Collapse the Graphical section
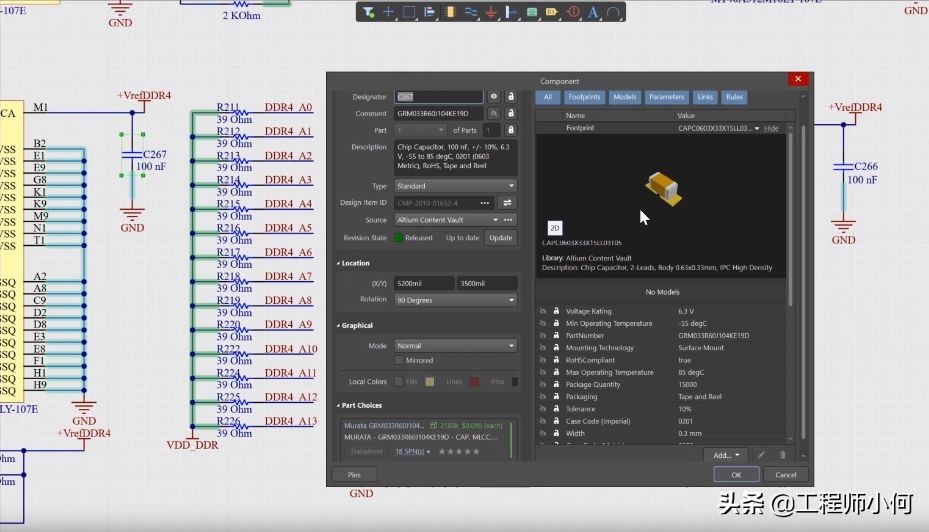 338,325
